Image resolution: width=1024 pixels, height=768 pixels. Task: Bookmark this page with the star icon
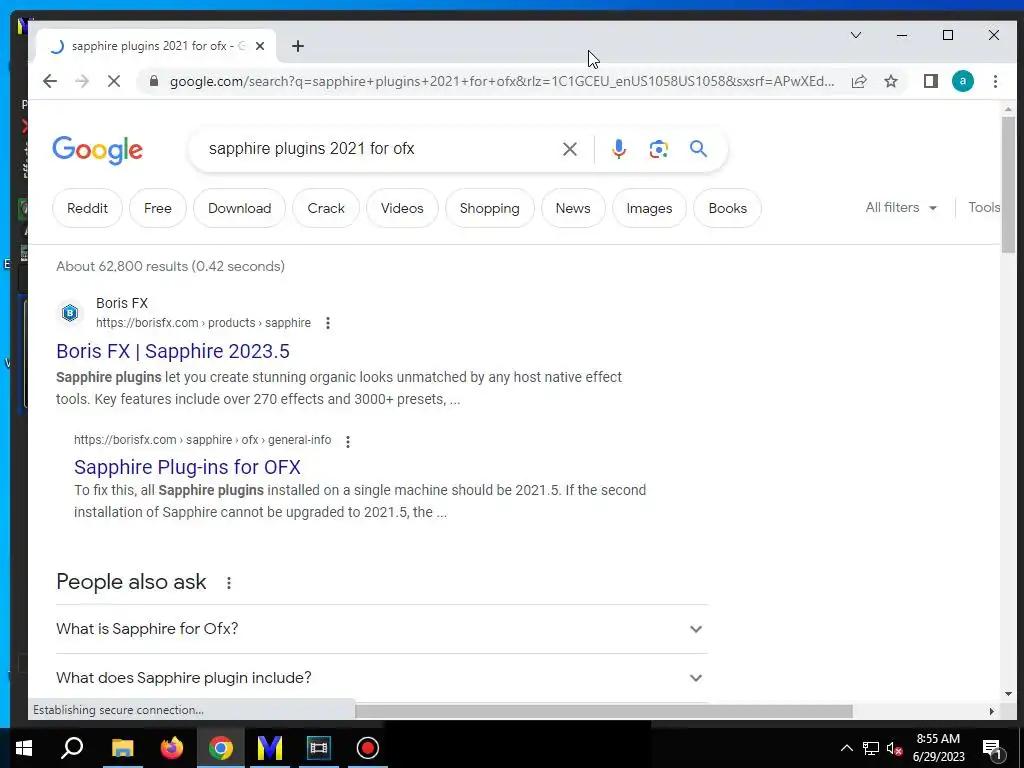[891, 81]
